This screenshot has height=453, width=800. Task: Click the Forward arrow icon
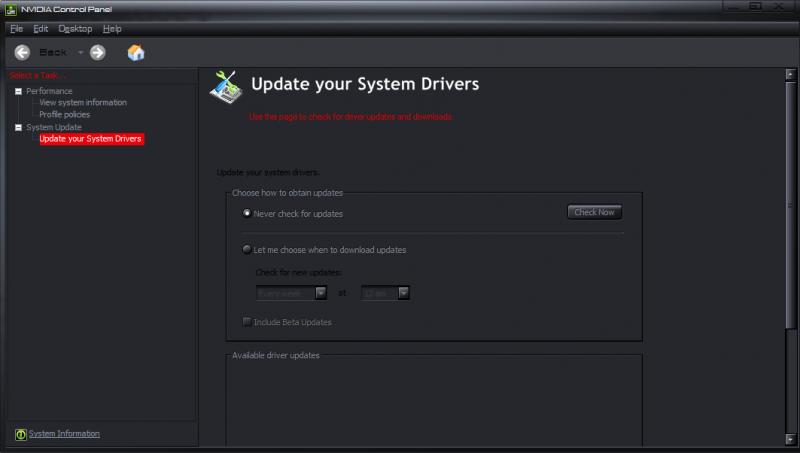coord(97,53)
